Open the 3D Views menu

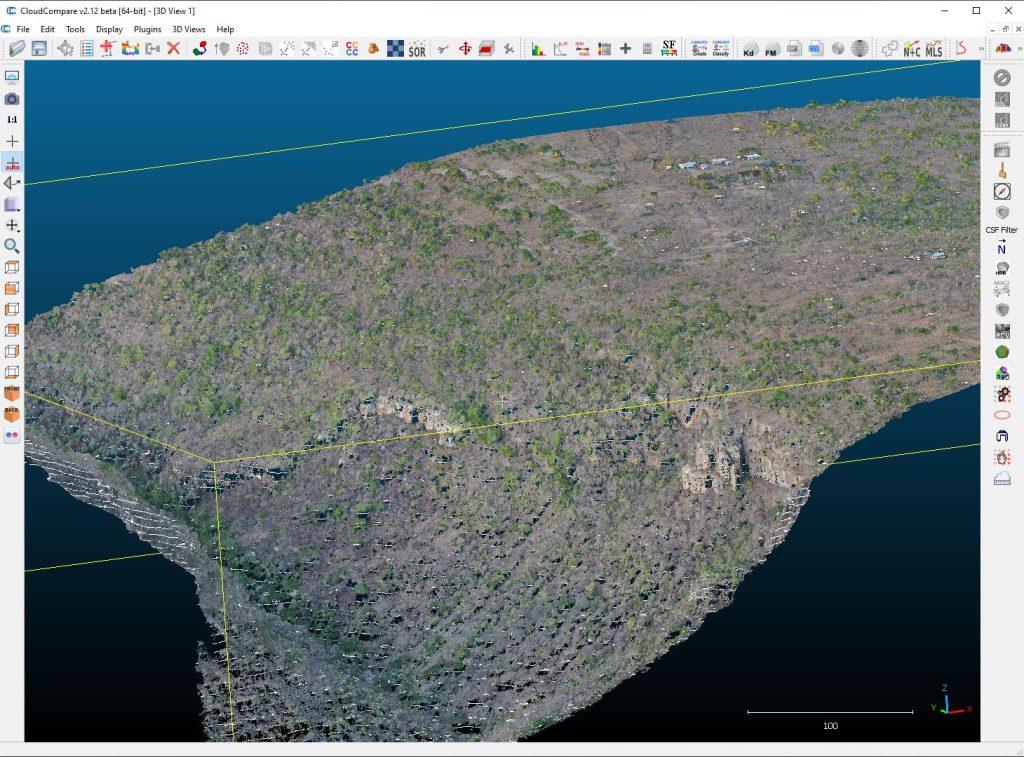point(189,29)
